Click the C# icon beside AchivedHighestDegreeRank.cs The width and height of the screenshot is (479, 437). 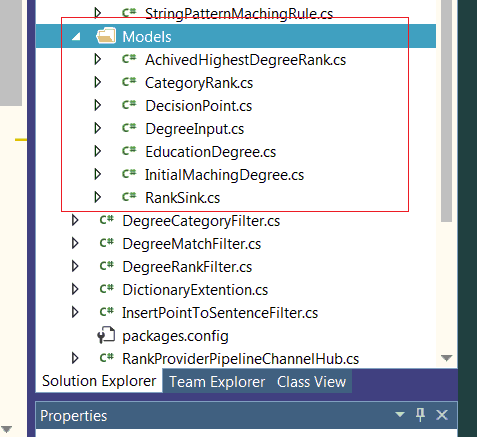click(129, 59)
